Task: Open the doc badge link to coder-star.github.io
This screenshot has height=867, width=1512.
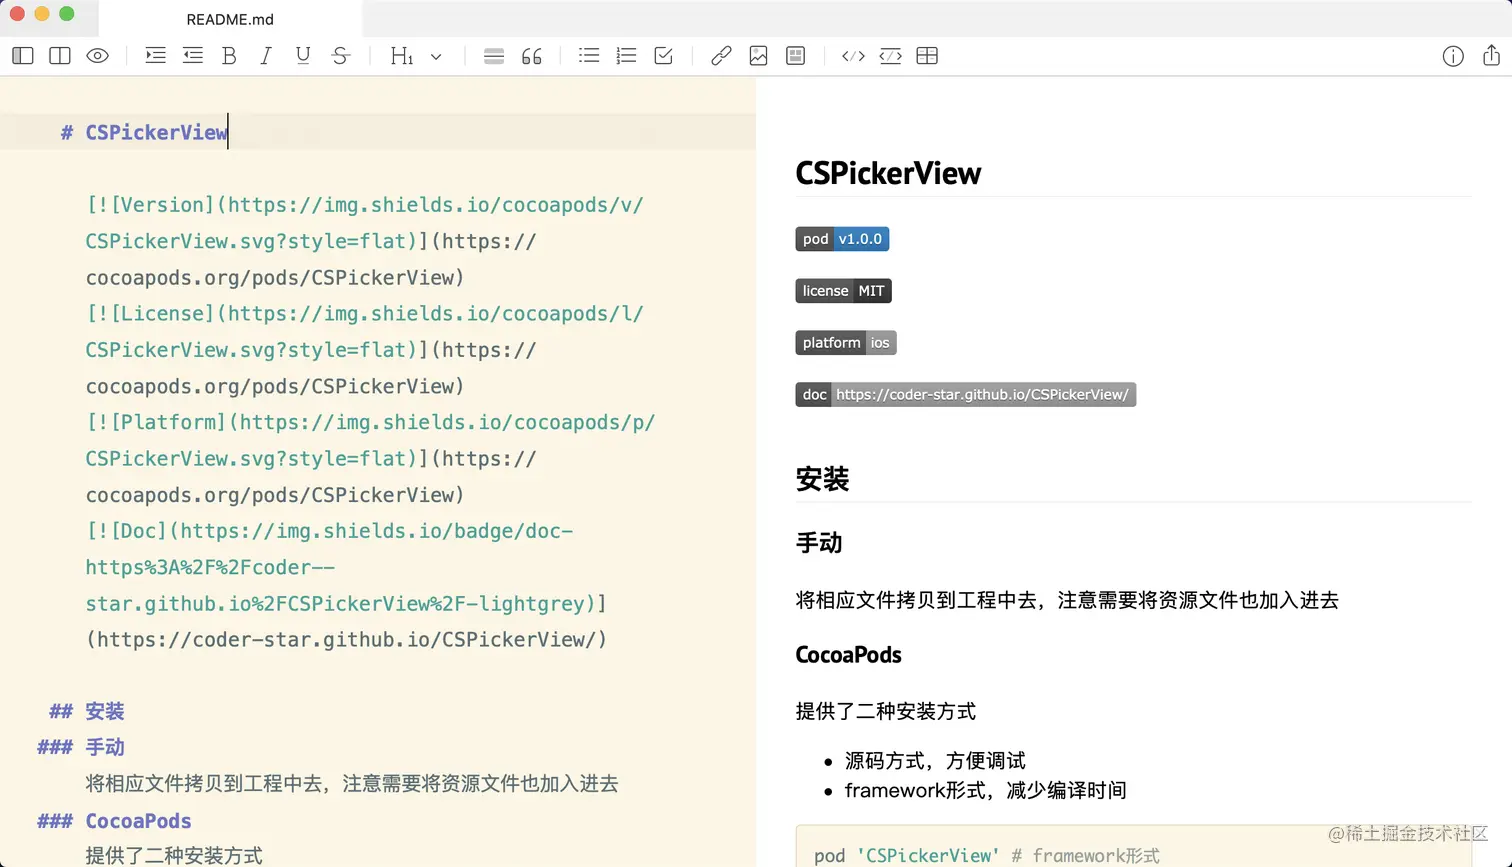Action: pyautogui.click(x=966, y=395)
